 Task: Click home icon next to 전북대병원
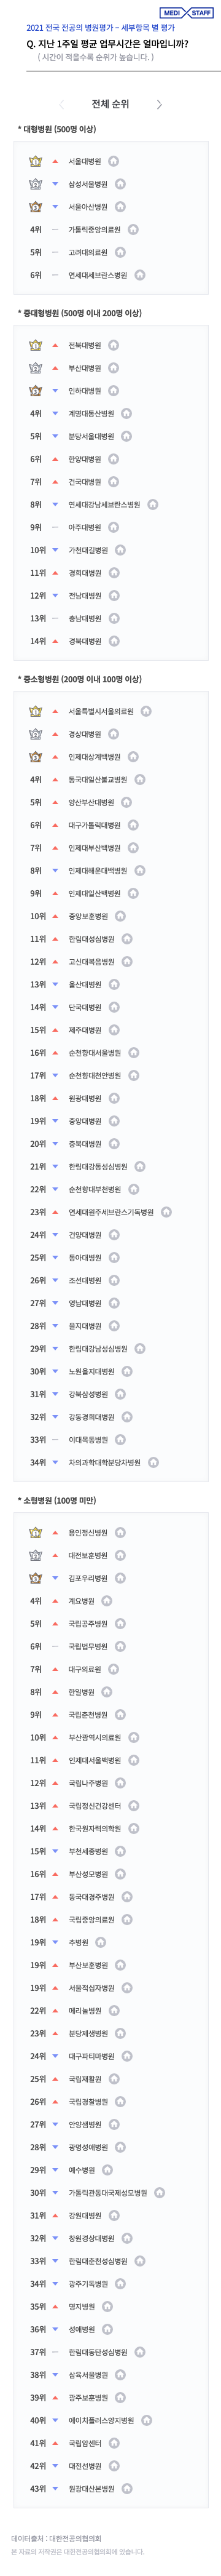pyautogui.click(x=113, y=345)
